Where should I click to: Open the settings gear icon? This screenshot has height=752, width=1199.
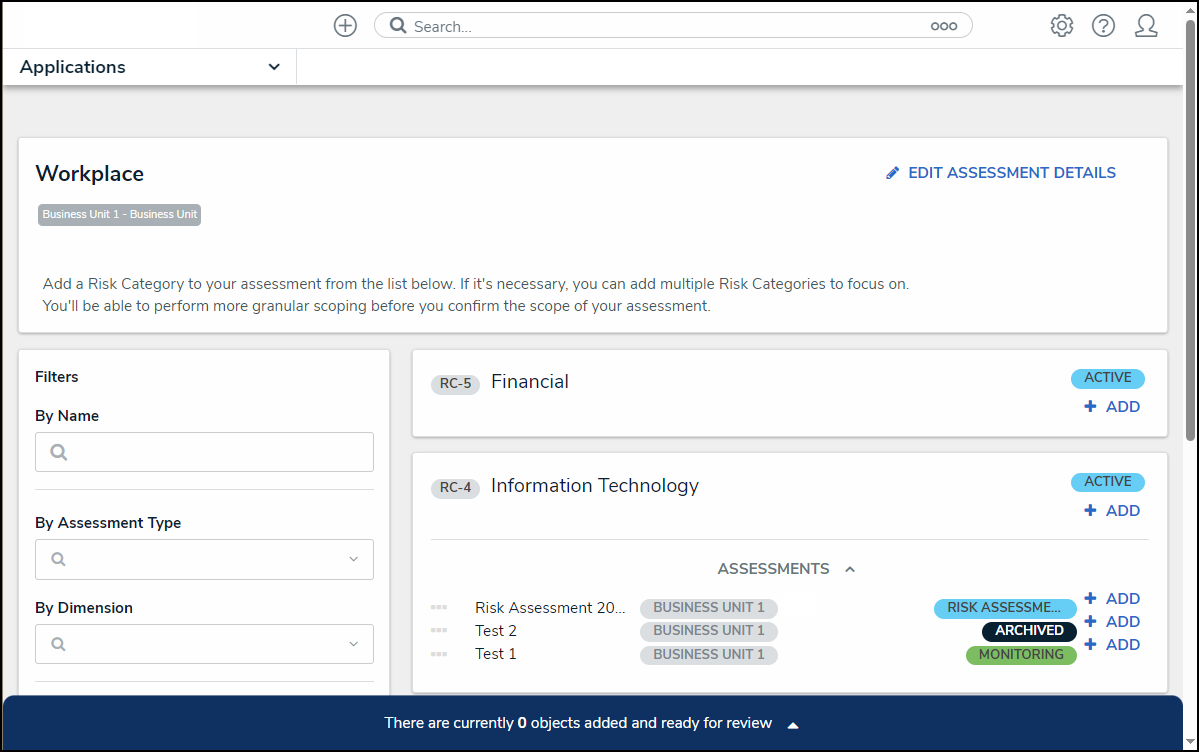[1061, 26]
